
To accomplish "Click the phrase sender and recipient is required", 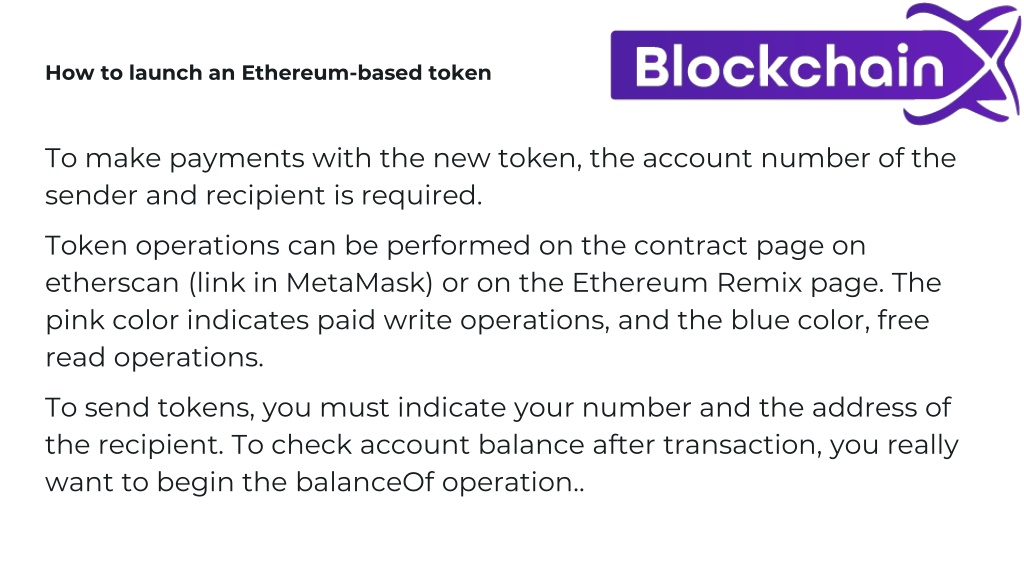I will point(263,195).
